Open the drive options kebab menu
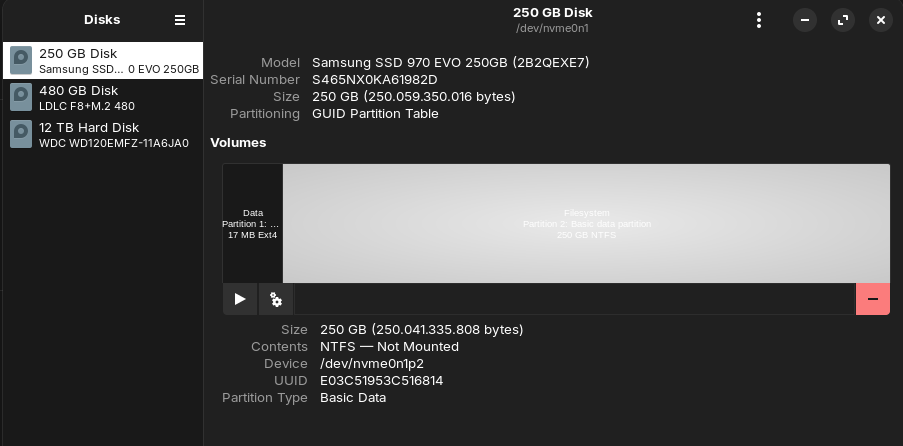This screenshot has width=903, height=446. pyautogui.click(x=759, y=20)
